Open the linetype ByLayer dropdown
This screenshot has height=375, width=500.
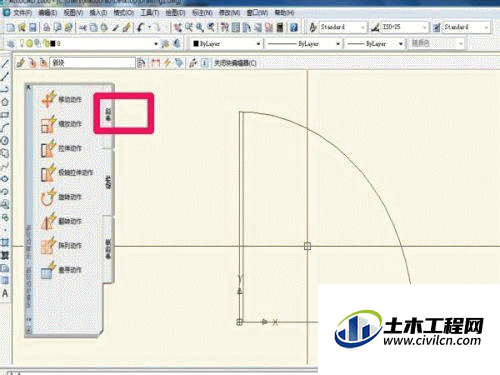(x=304, y=44)
